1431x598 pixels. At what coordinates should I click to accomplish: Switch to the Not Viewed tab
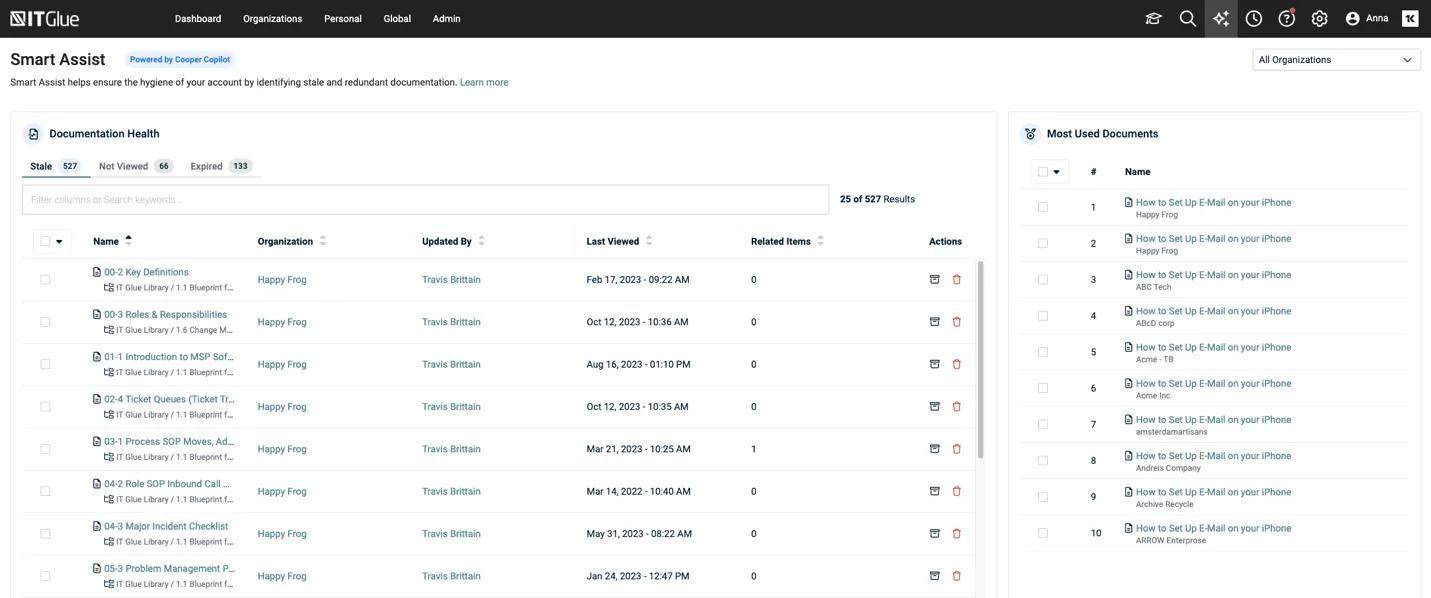[123, 166]
